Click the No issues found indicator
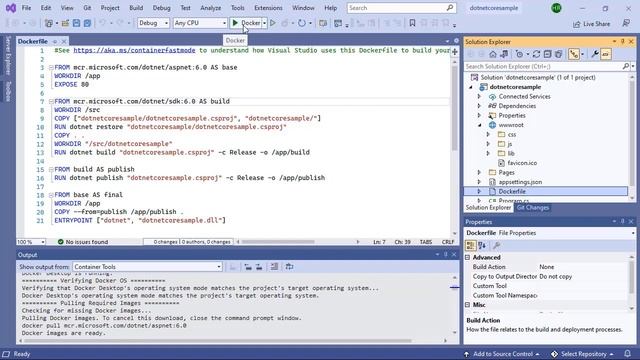Image resolution: width=640 pixels, height=360 pixels. tap(83, 242)
